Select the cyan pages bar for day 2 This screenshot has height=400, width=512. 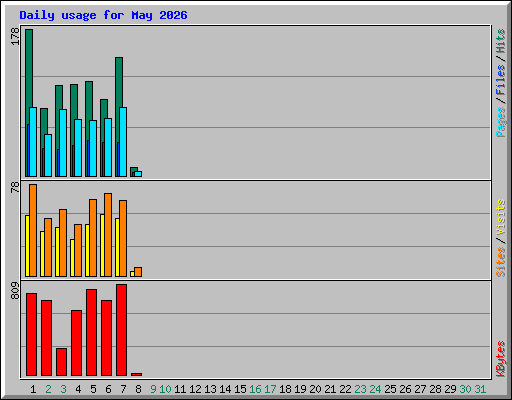pos(48,155)
